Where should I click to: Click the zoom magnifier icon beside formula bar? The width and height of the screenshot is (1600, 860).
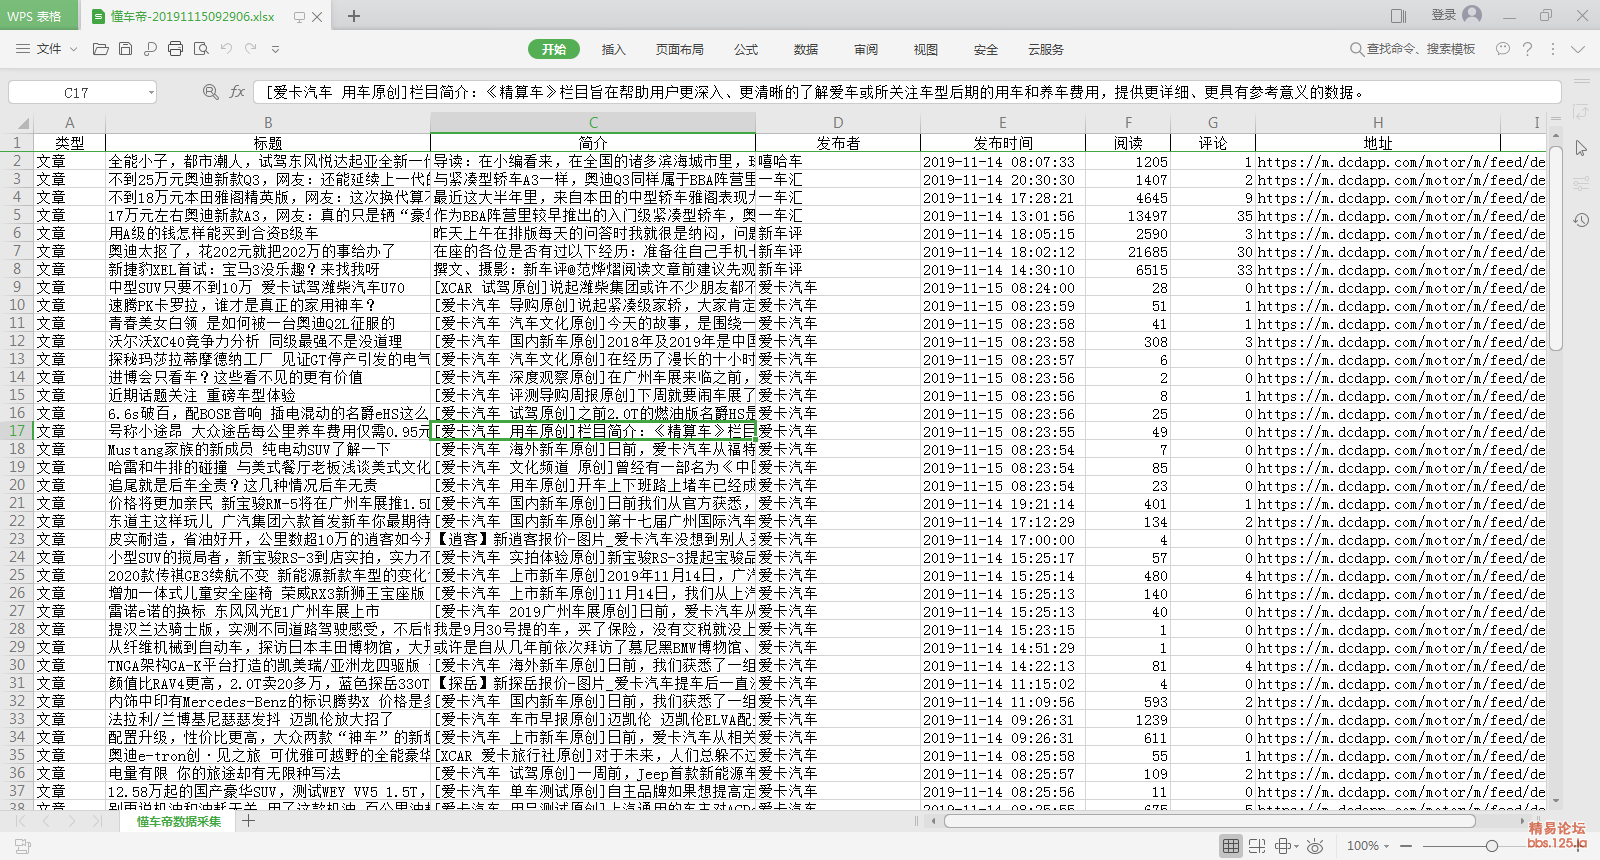(x=210, y=92)
